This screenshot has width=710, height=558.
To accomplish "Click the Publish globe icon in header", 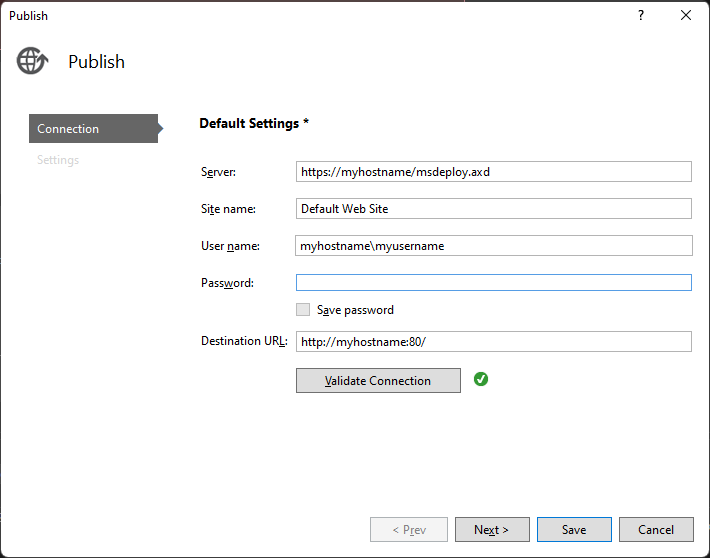I will [x=32, y=61].
